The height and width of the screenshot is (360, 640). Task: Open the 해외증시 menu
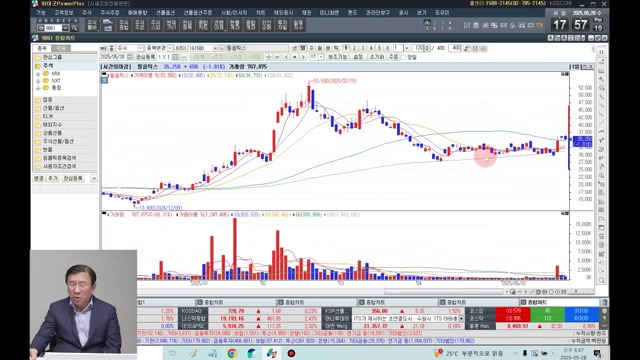[x=283, y=13]
